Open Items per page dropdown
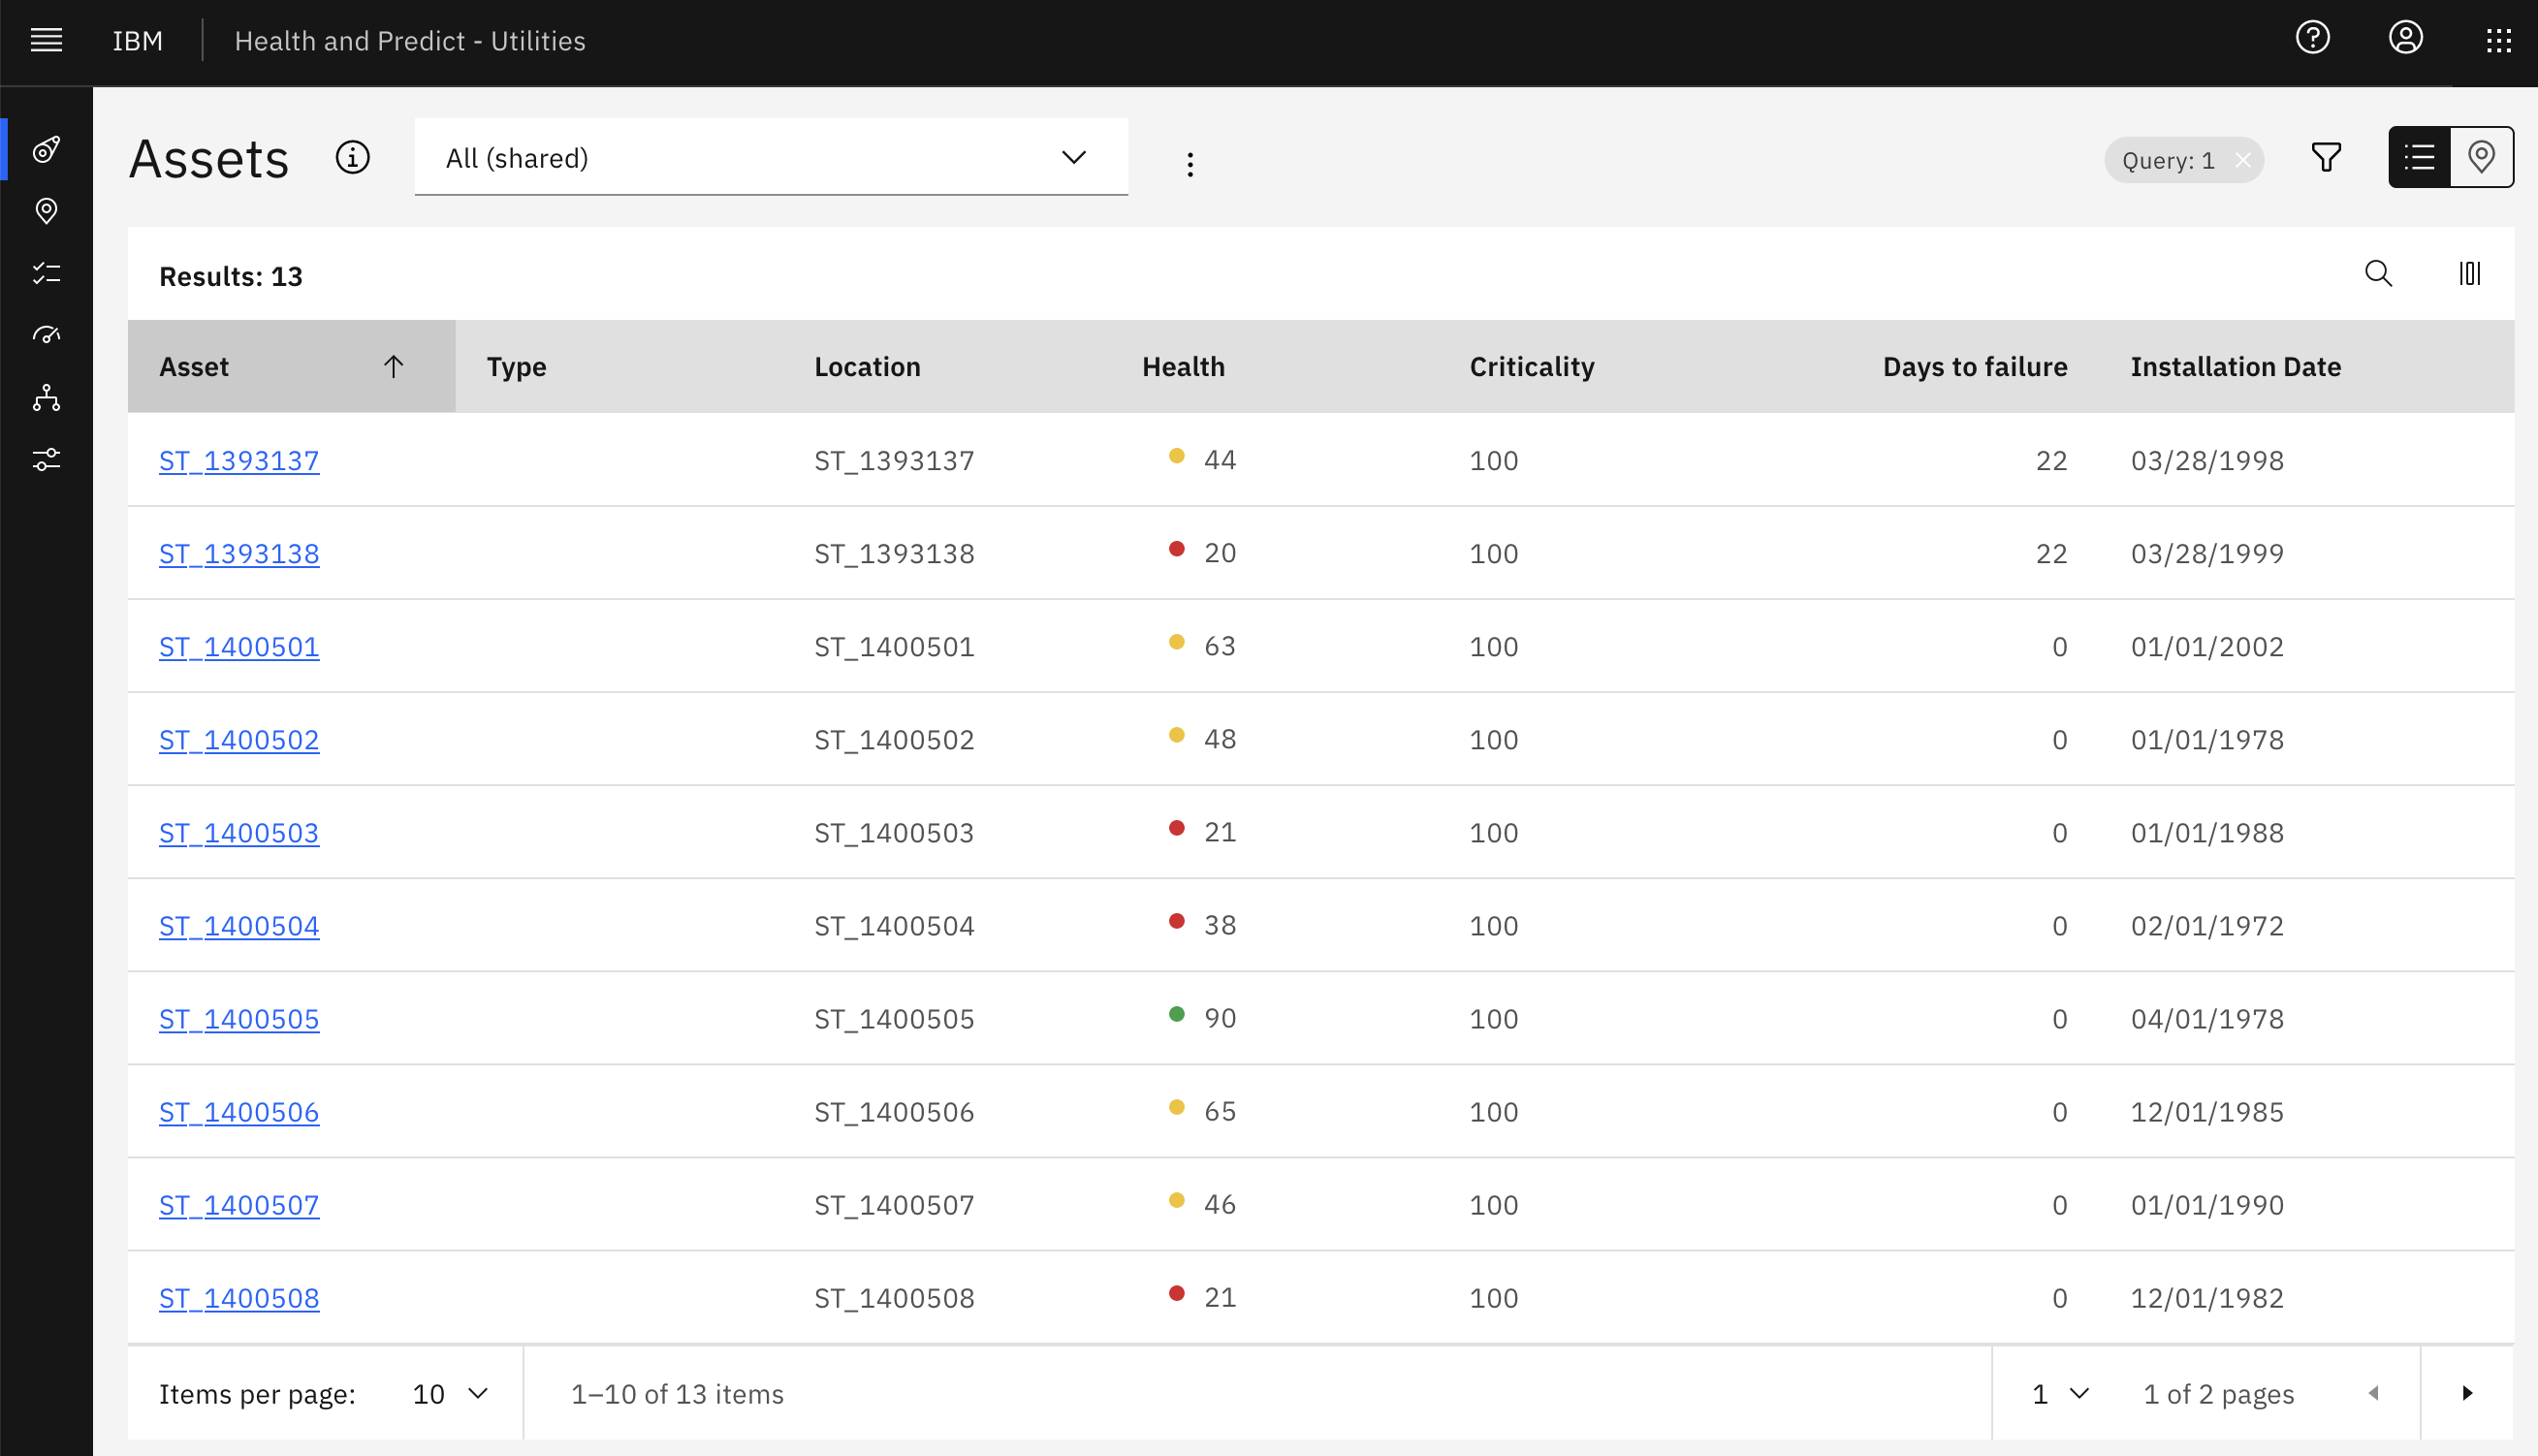Viewport: 2538px width, 1456px height. click(x=450, y=1393)
